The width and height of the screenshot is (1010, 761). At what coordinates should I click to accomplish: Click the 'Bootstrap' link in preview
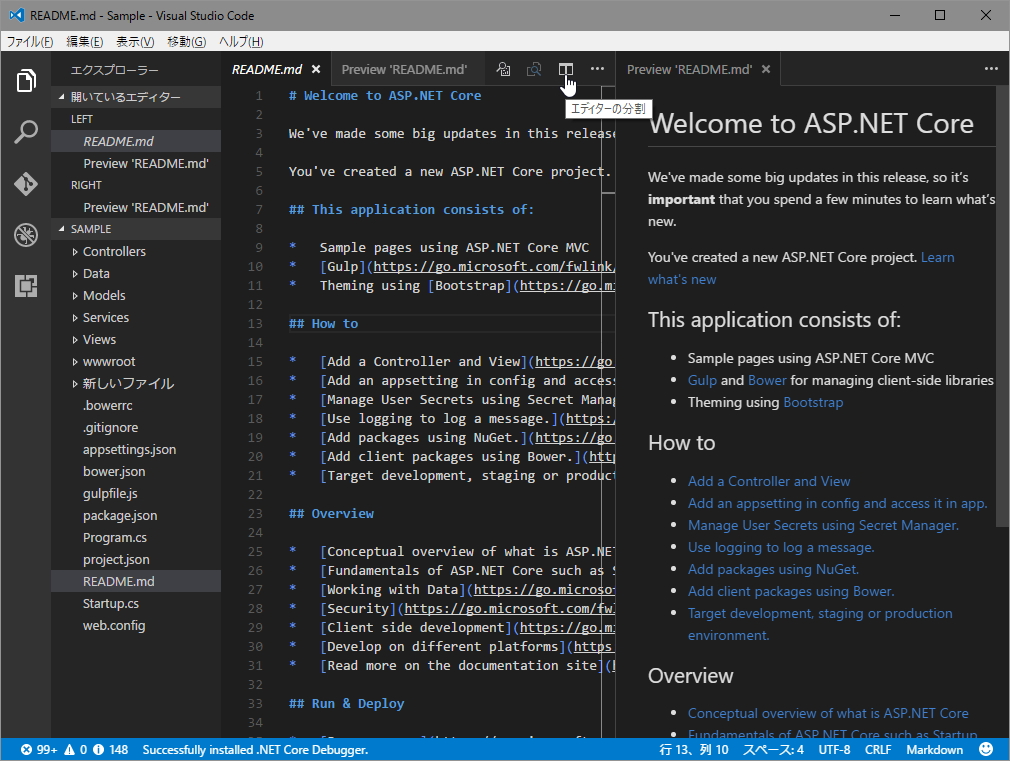[813, 402]
